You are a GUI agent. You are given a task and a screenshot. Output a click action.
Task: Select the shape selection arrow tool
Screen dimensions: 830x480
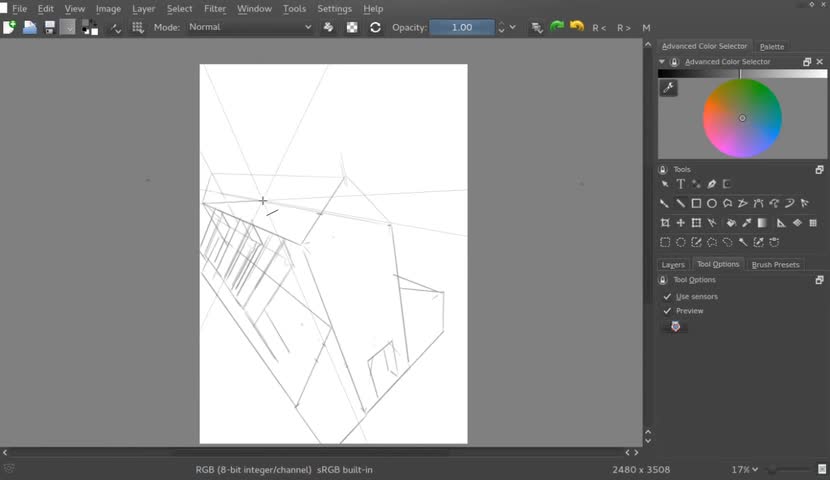pyautogui.click(x=665, y=184)
